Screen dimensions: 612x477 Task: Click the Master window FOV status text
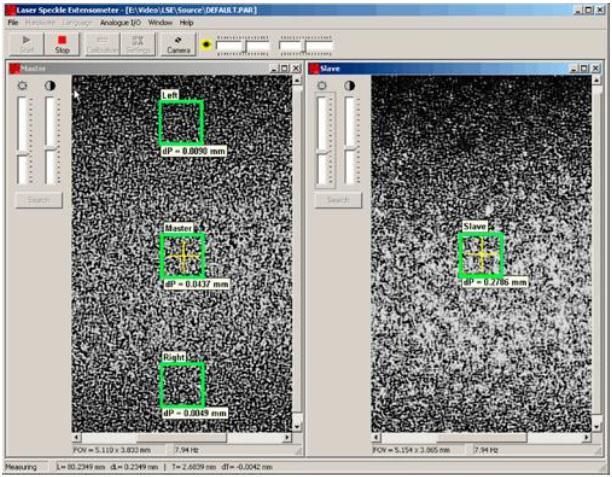click(x=112, y=450)
